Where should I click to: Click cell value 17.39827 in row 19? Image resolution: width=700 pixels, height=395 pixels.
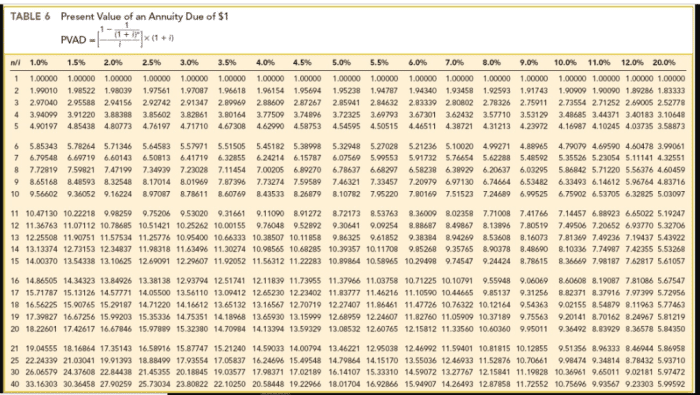click(42, 317)
